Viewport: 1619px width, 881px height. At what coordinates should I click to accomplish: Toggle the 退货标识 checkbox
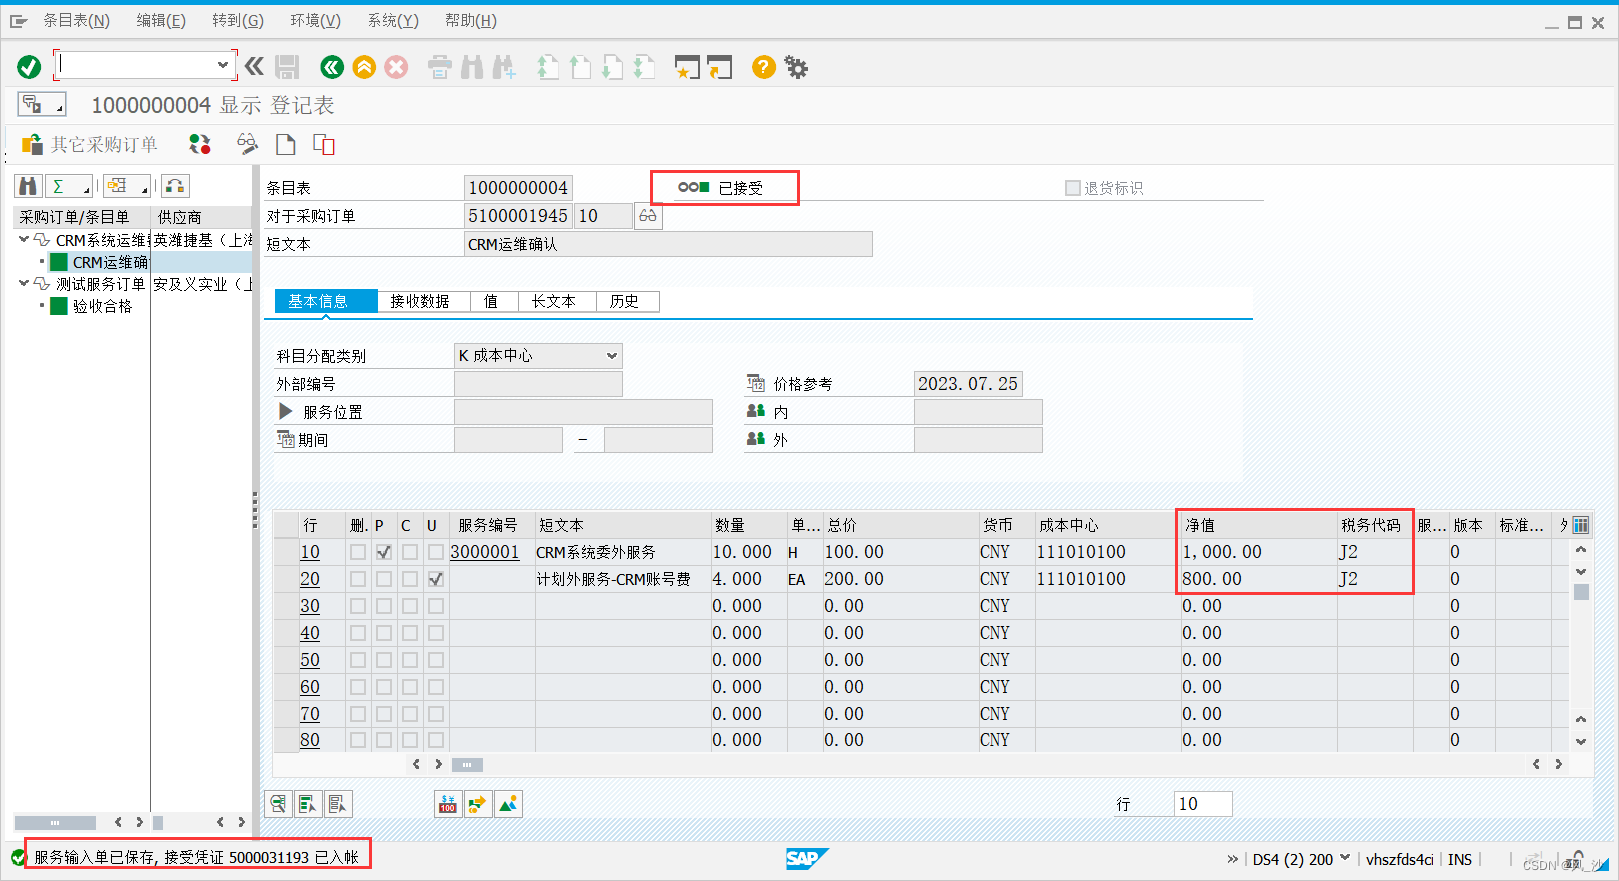click(1073, 188)
